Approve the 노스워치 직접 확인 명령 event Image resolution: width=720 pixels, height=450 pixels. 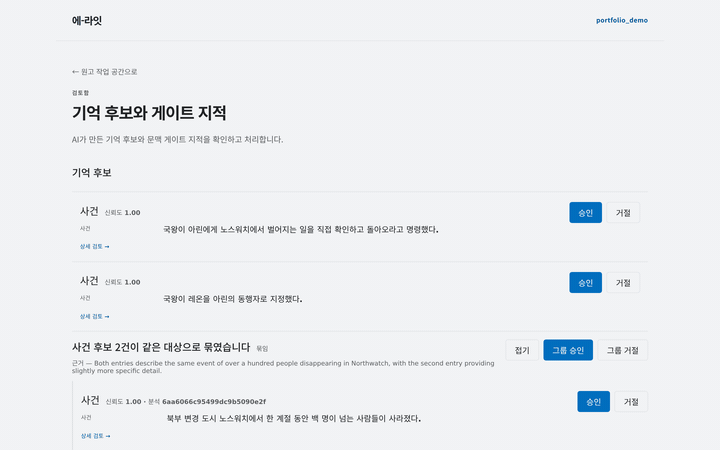[585, 213]
